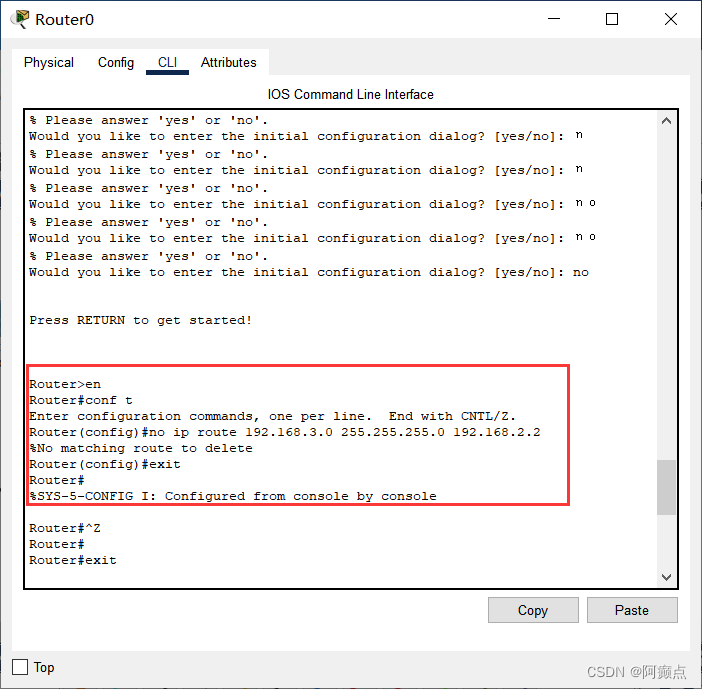Click the Copy button

[533, 610]
